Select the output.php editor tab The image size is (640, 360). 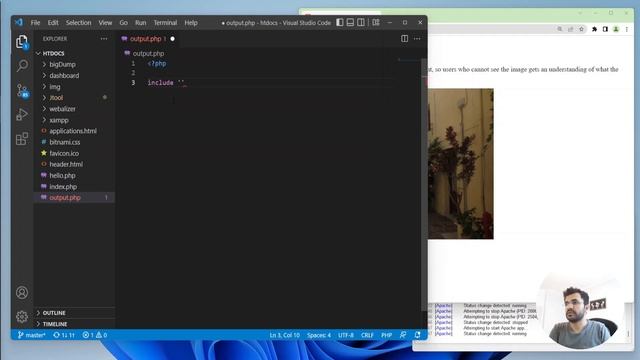148,39
